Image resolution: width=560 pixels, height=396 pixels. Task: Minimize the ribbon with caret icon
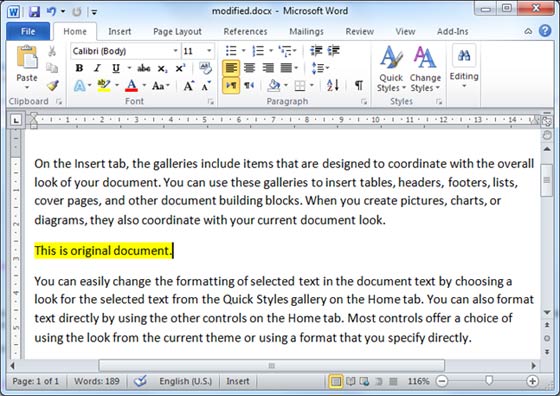click(x=528, y=31)
